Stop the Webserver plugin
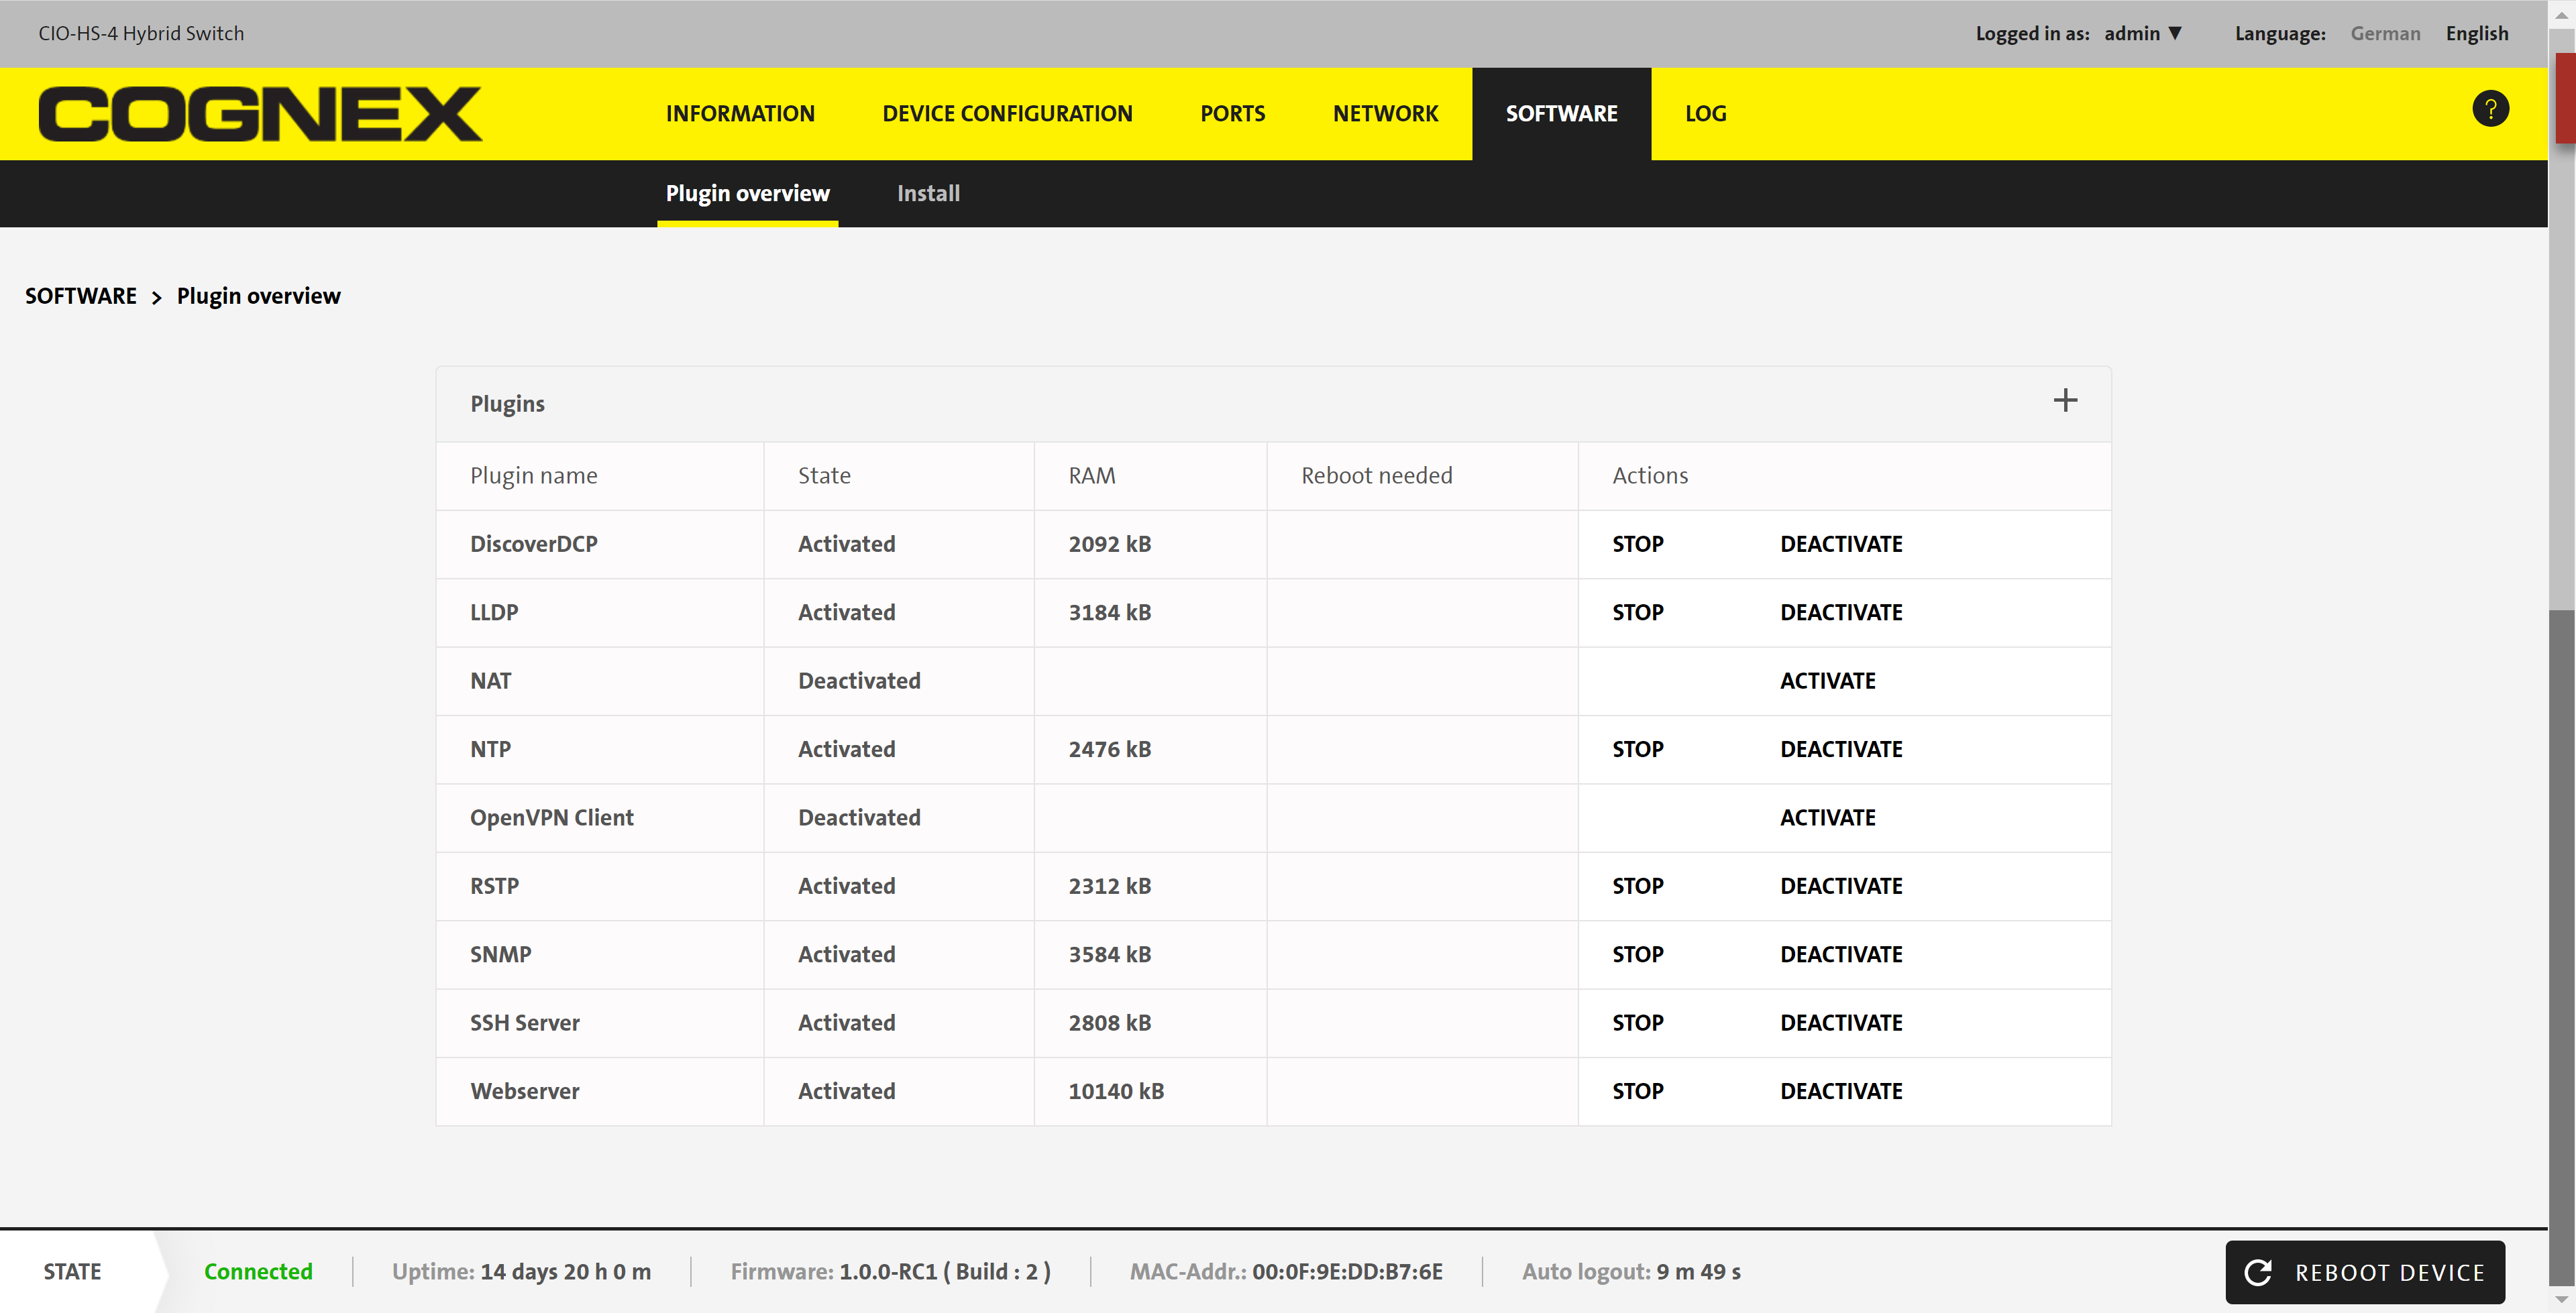The width and height of the screenshot is (2576, 1313). pyautogui.click(x=1637, y=1091)
